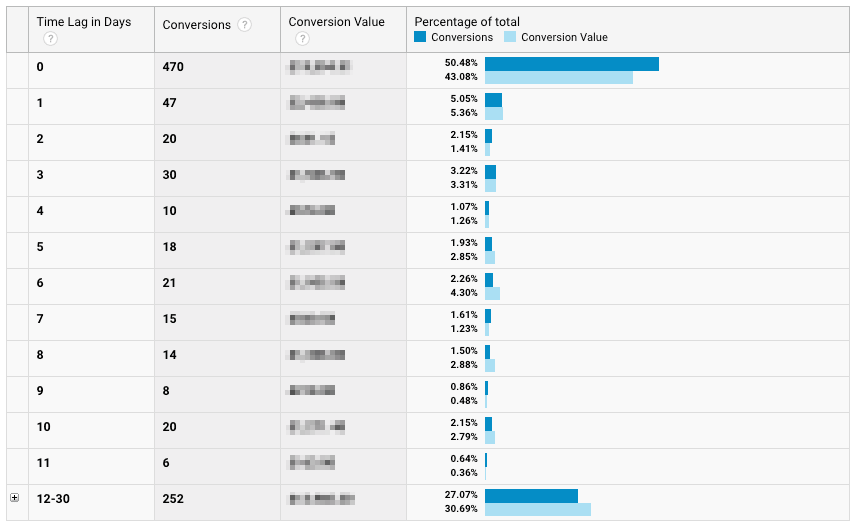Expand the 12-30 days row

15,497
